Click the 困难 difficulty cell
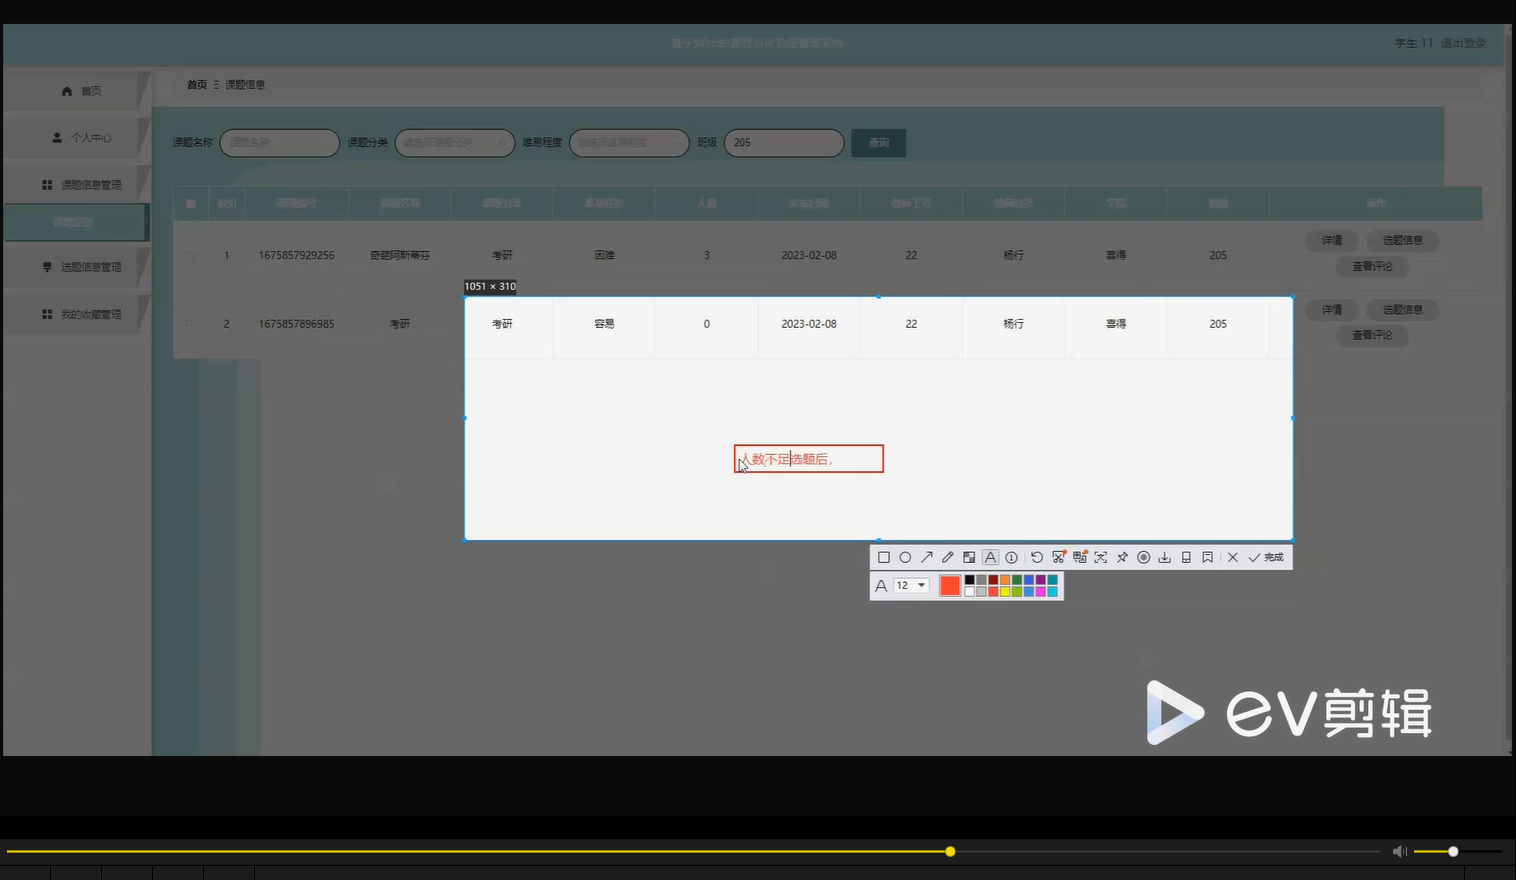Image resolution: width=1516 pixels, height=880 pixels. point(604,255)
